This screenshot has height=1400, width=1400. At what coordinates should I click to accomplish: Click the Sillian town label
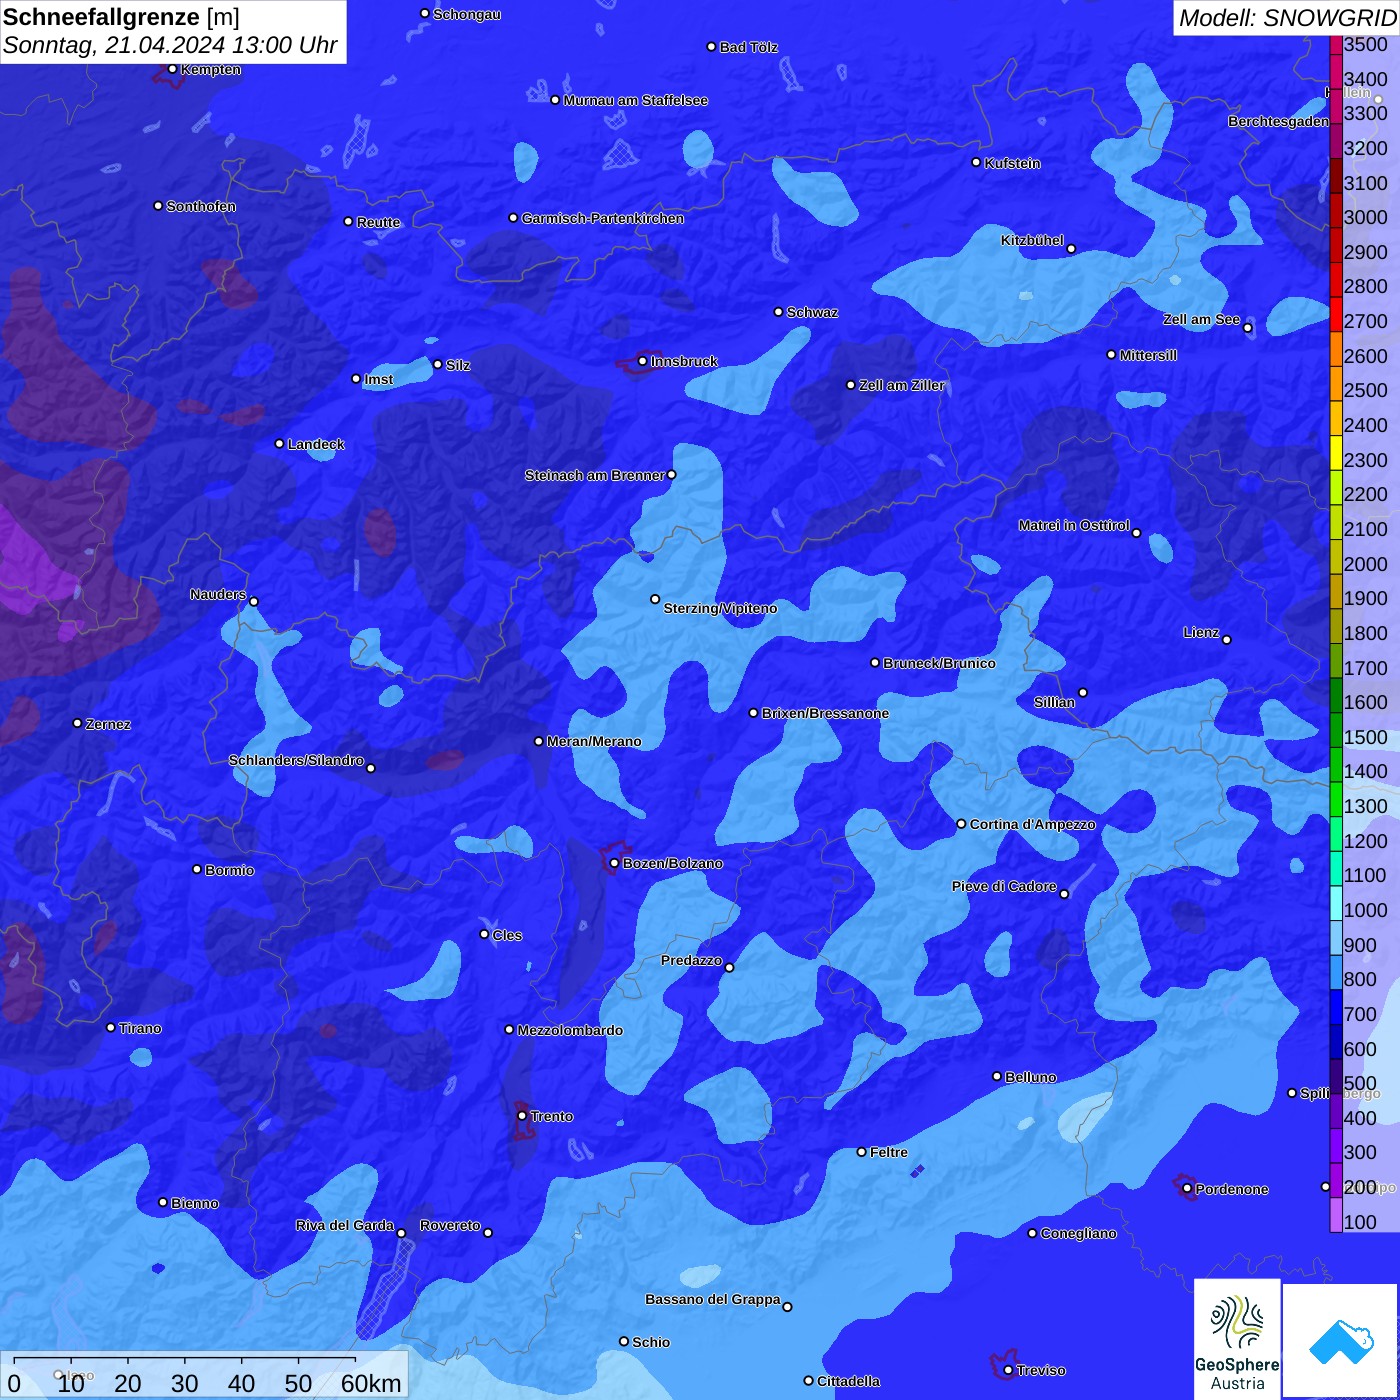coord(1054,702)
